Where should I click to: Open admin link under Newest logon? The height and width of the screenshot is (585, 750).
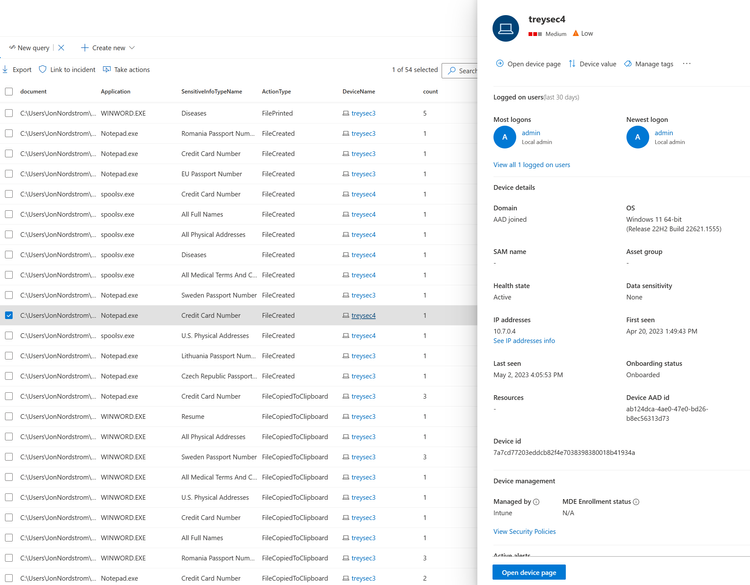[x=664, y=133]
